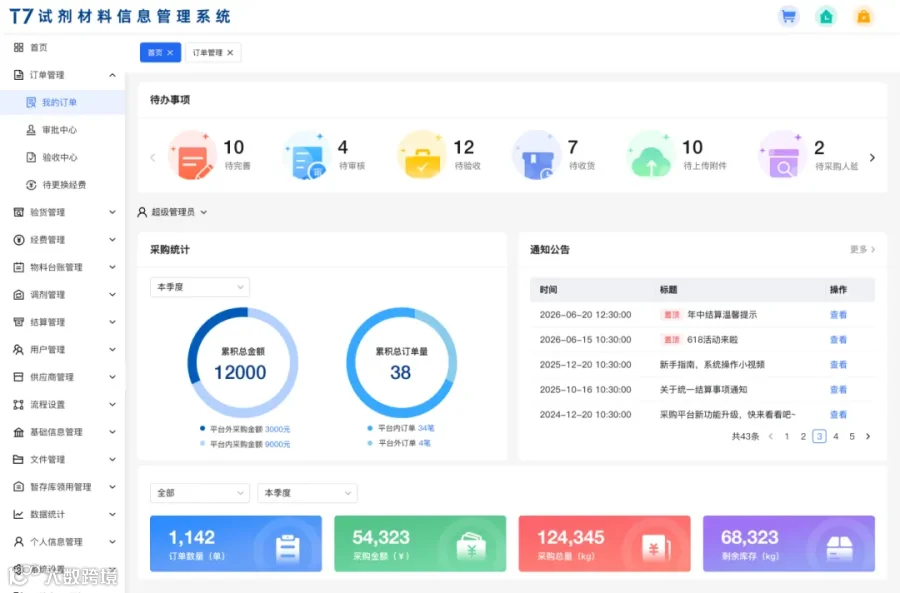Viewport: 900px width, 593px height.
Task: Open the 本季度 dropdown in 采购统计
Action: coord(200,287)
